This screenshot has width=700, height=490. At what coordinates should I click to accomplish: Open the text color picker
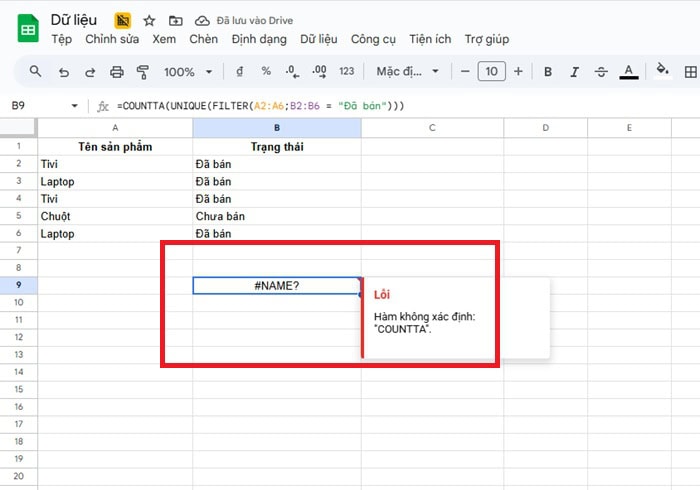(629, 72)
